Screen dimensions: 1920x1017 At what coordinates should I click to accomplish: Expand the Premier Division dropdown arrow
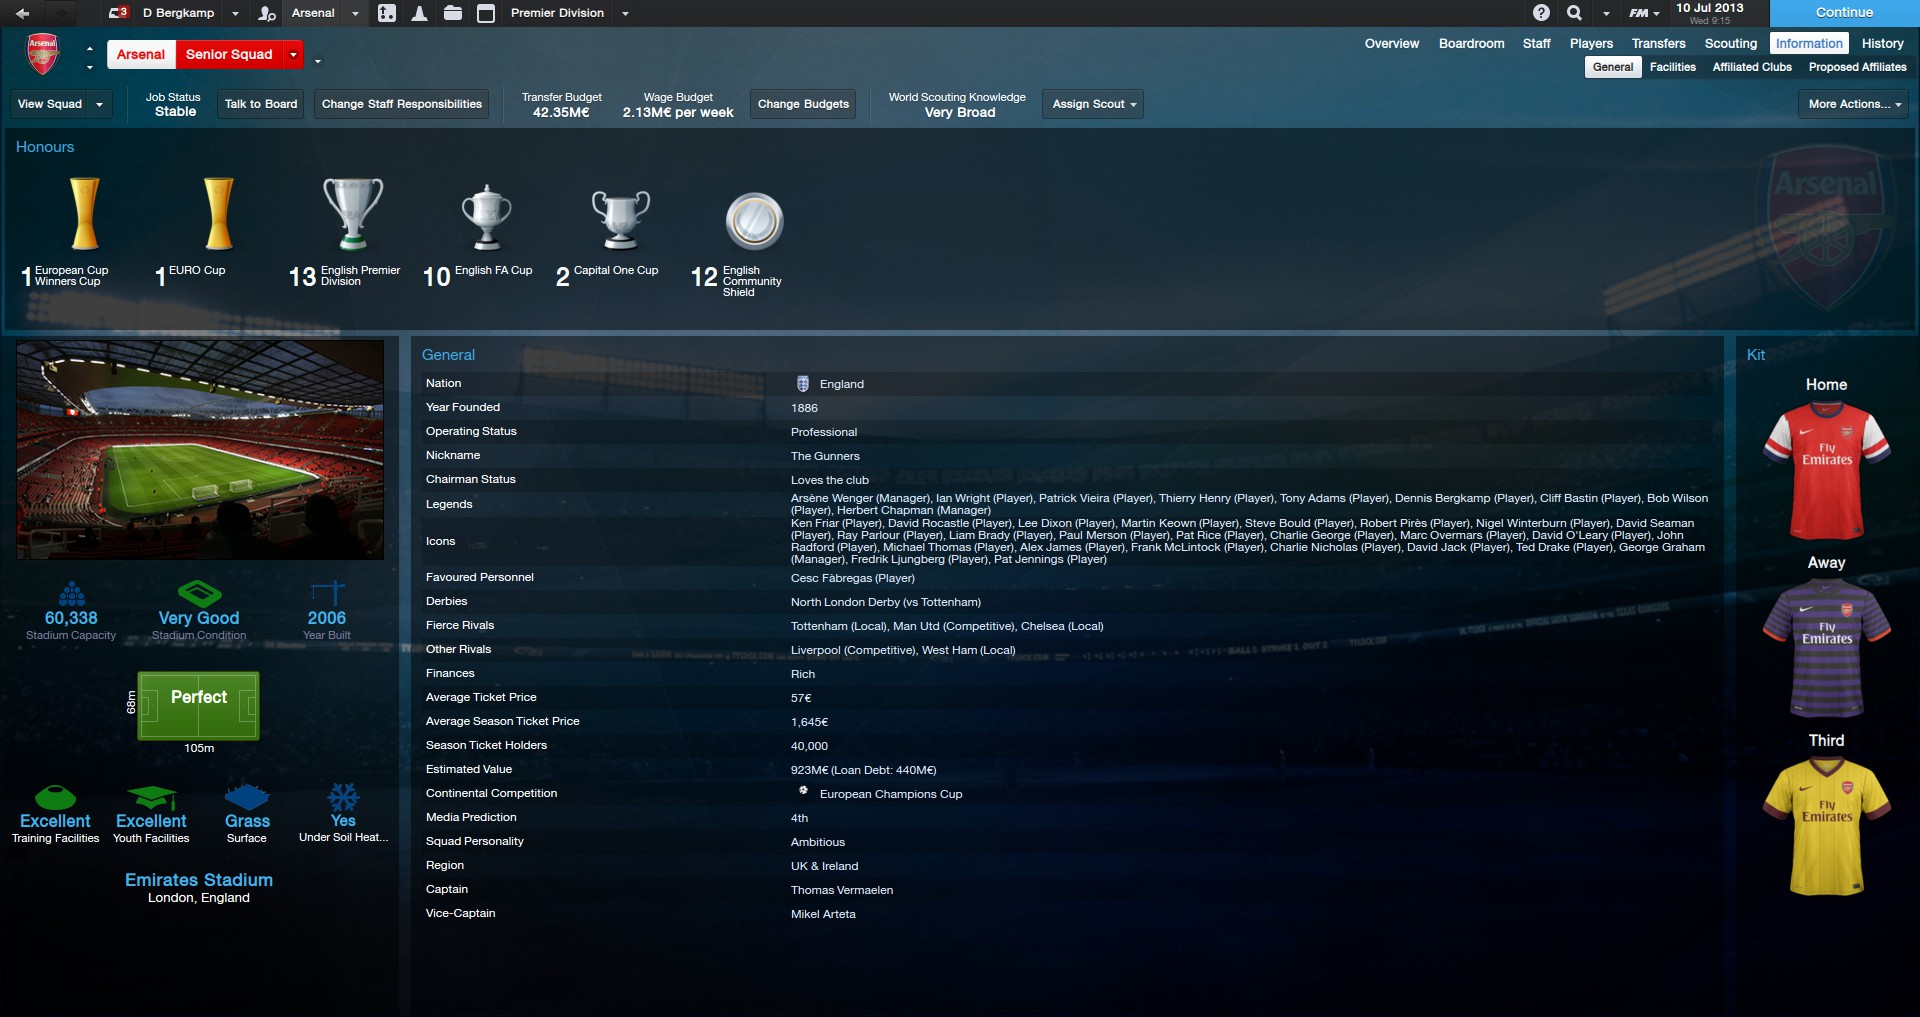coord(625,14)
